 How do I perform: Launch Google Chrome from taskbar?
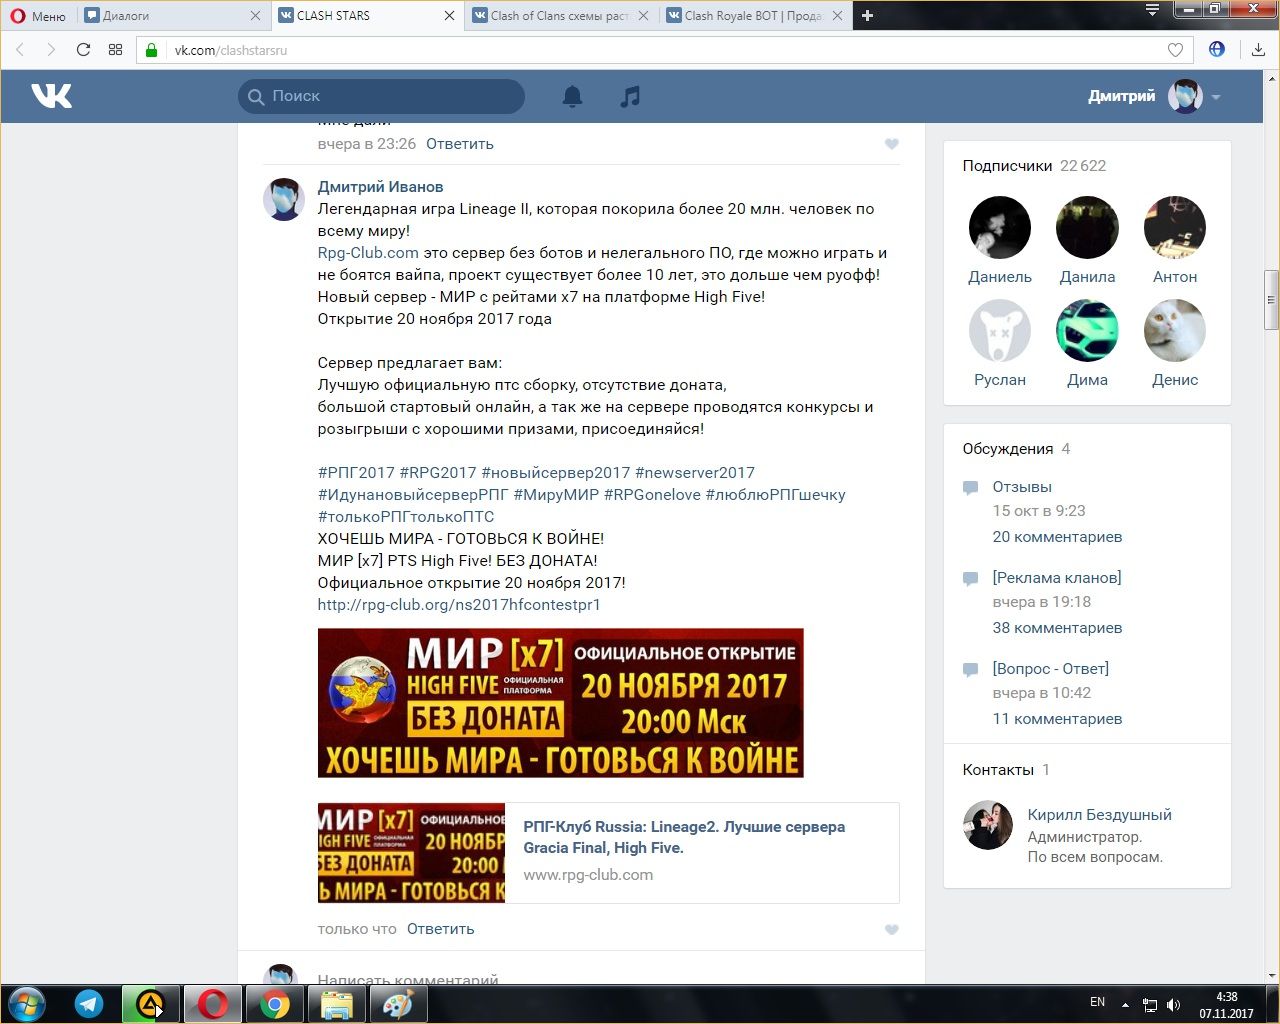[x=275, y=1004]
